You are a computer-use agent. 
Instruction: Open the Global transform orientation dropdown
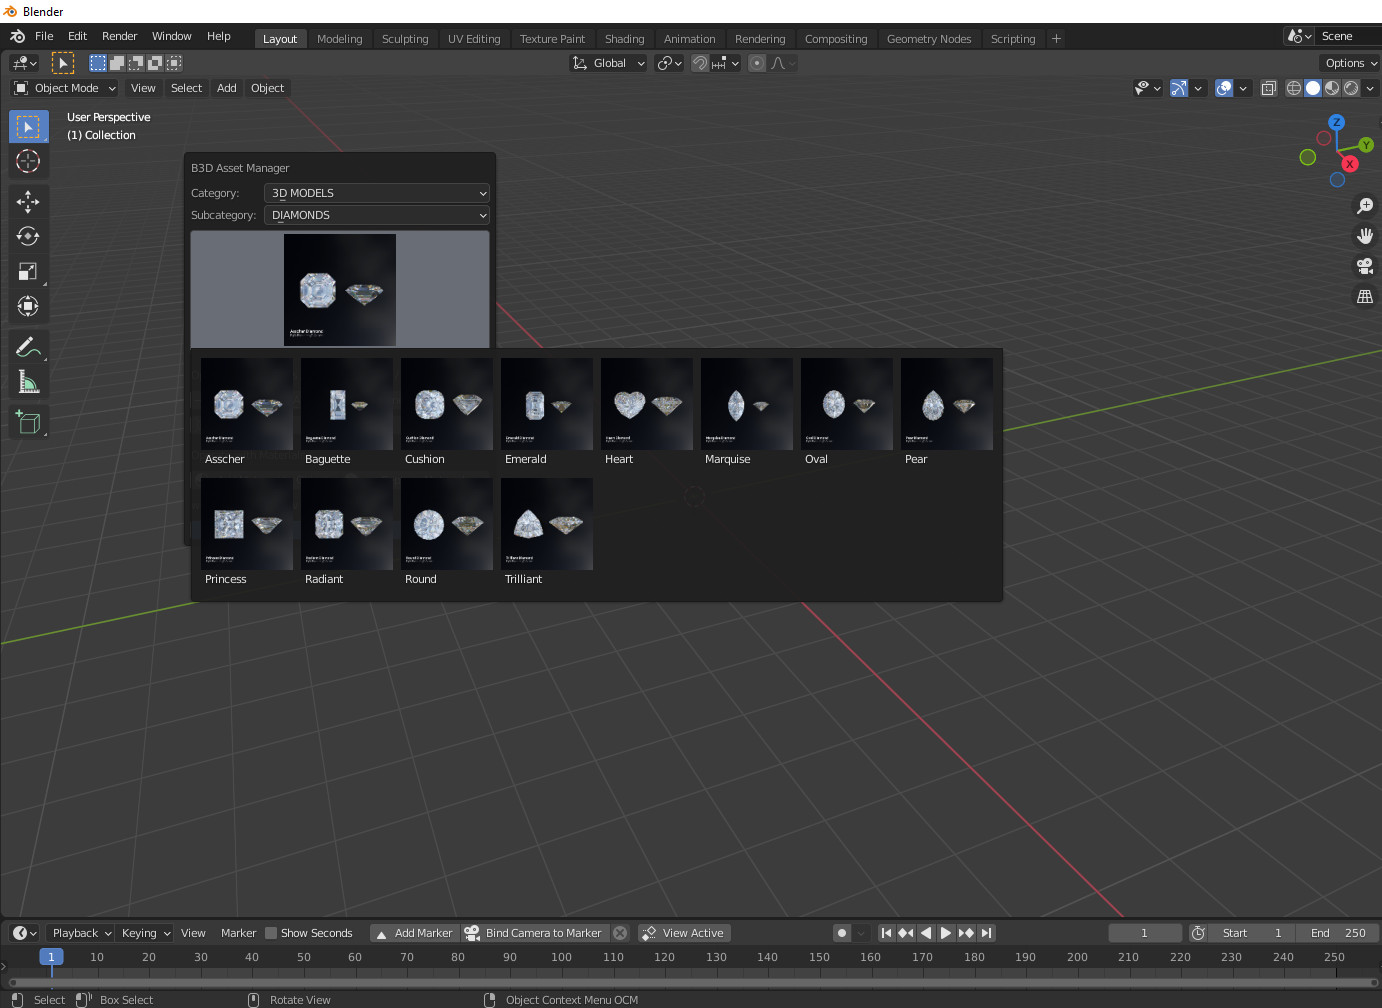(x=609, y=63)
